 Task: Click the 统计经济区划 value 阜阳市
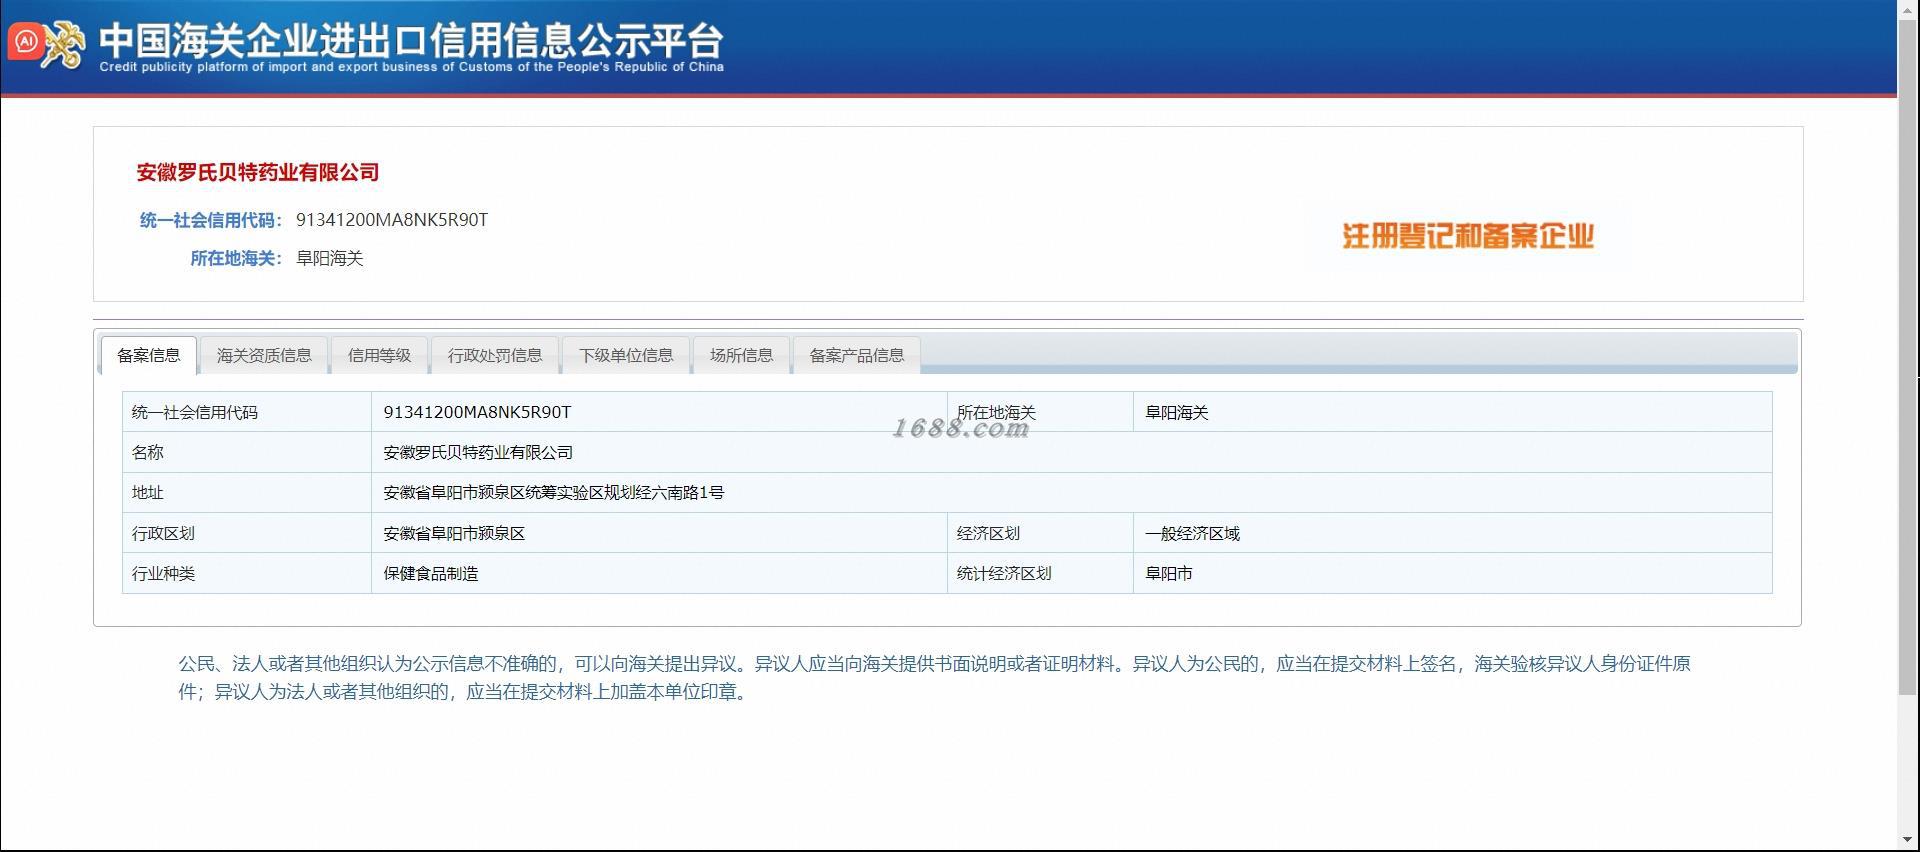(x=1169, y=573)
